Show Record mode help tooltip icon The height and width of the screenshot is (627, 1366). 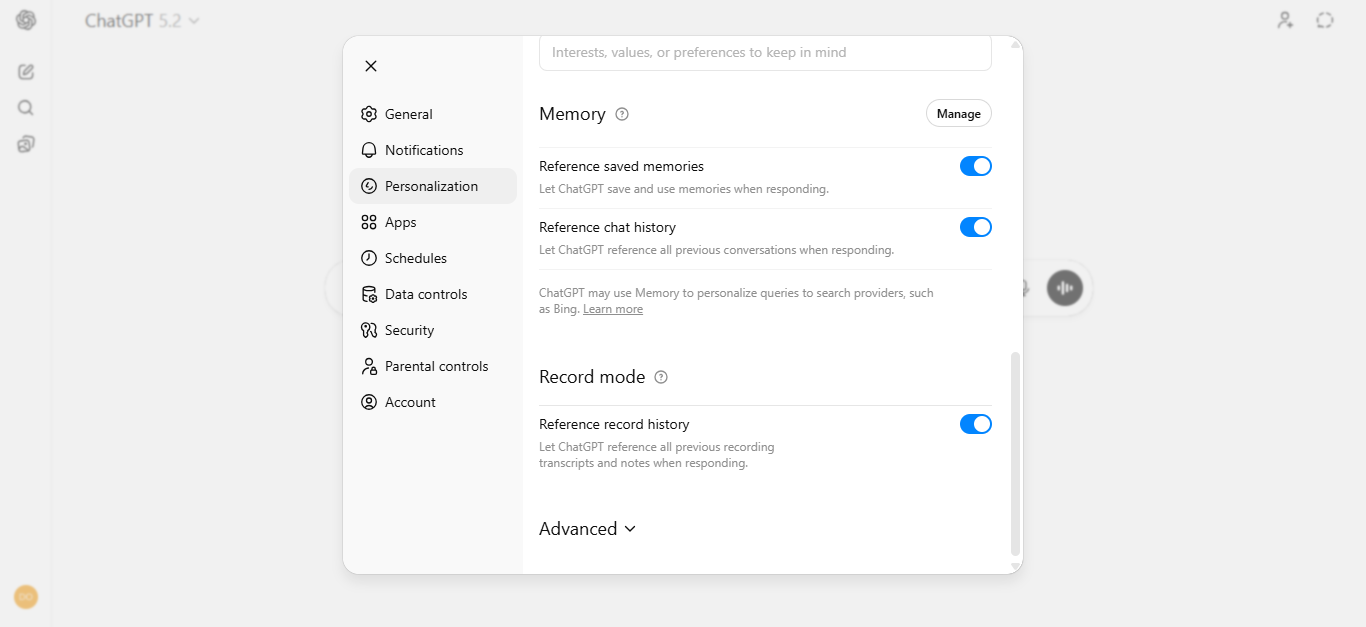coord(661,377)
